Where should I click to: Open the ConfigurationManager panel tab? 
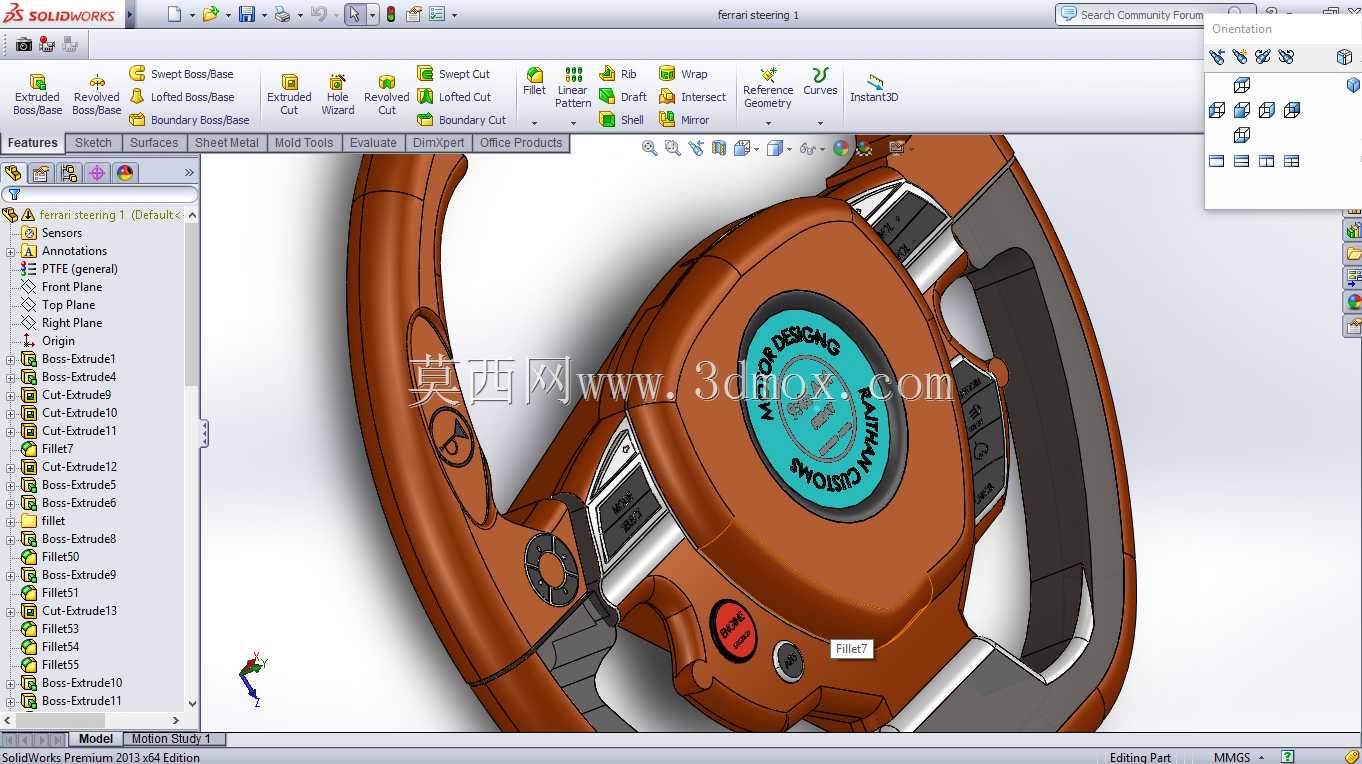69,173
